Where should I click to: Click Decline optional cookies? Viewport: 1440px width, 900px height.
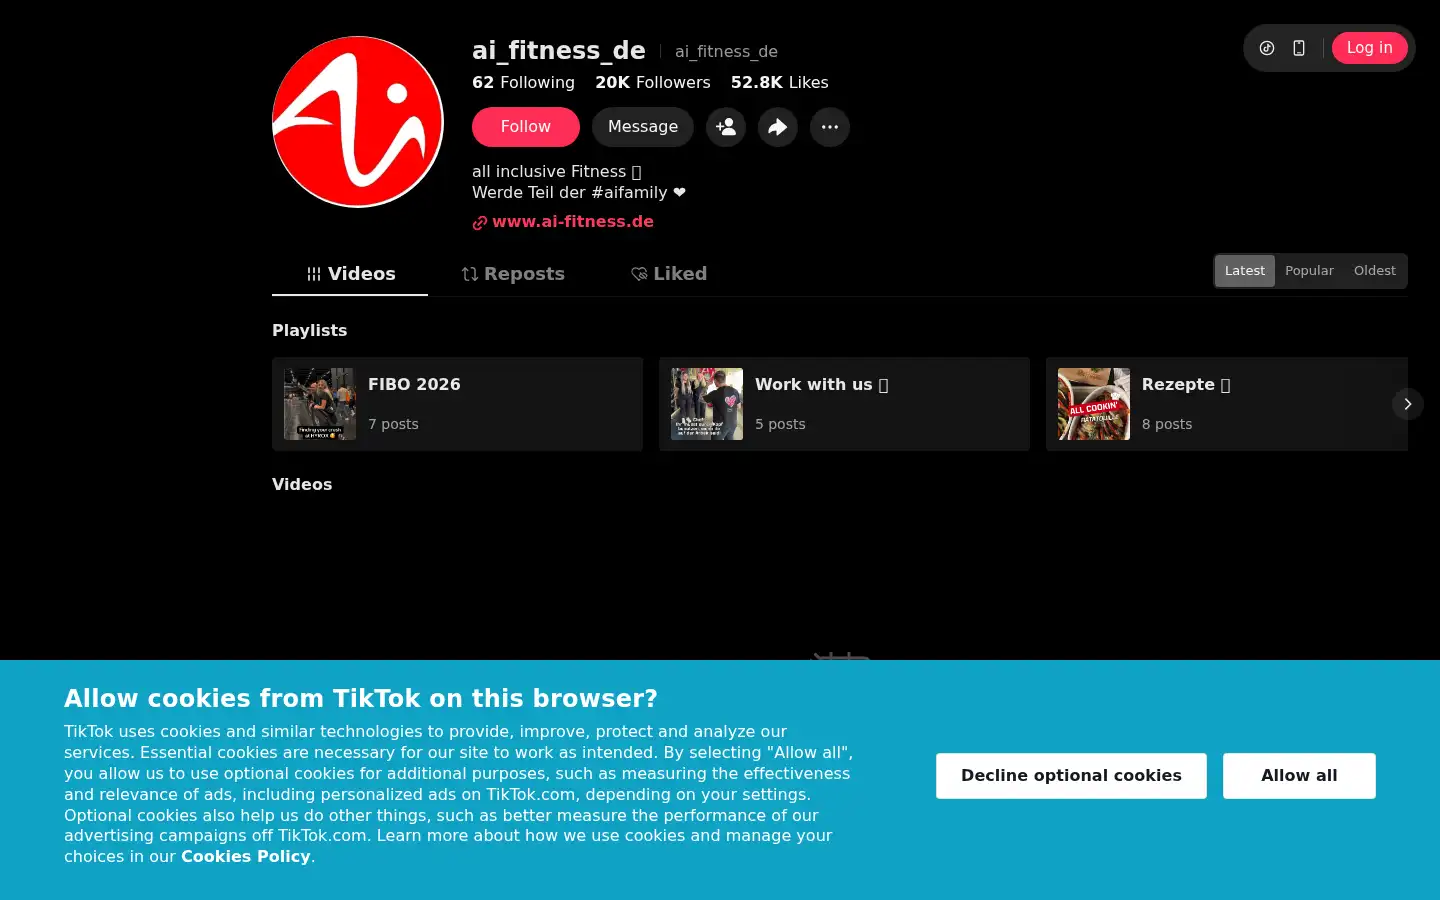point(1071,776)
